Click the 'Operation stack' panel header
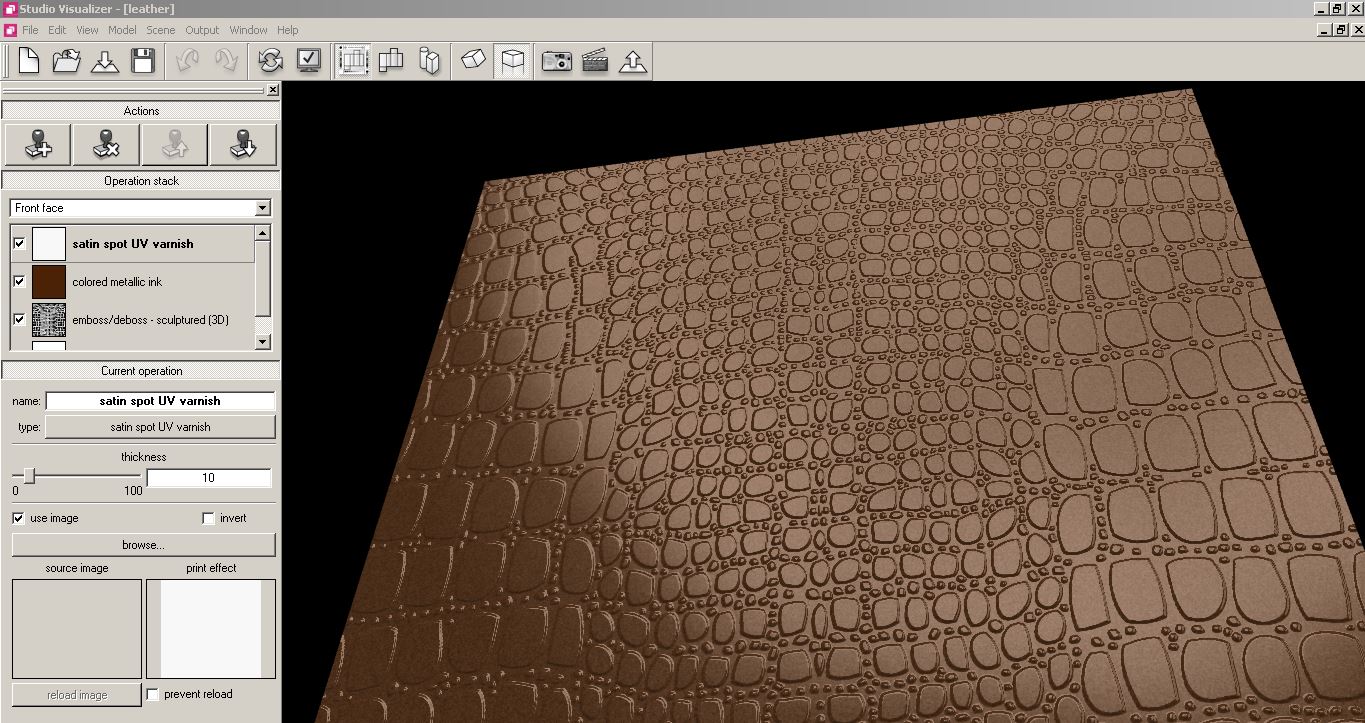 pyautogui.click(x=141, y=181)
